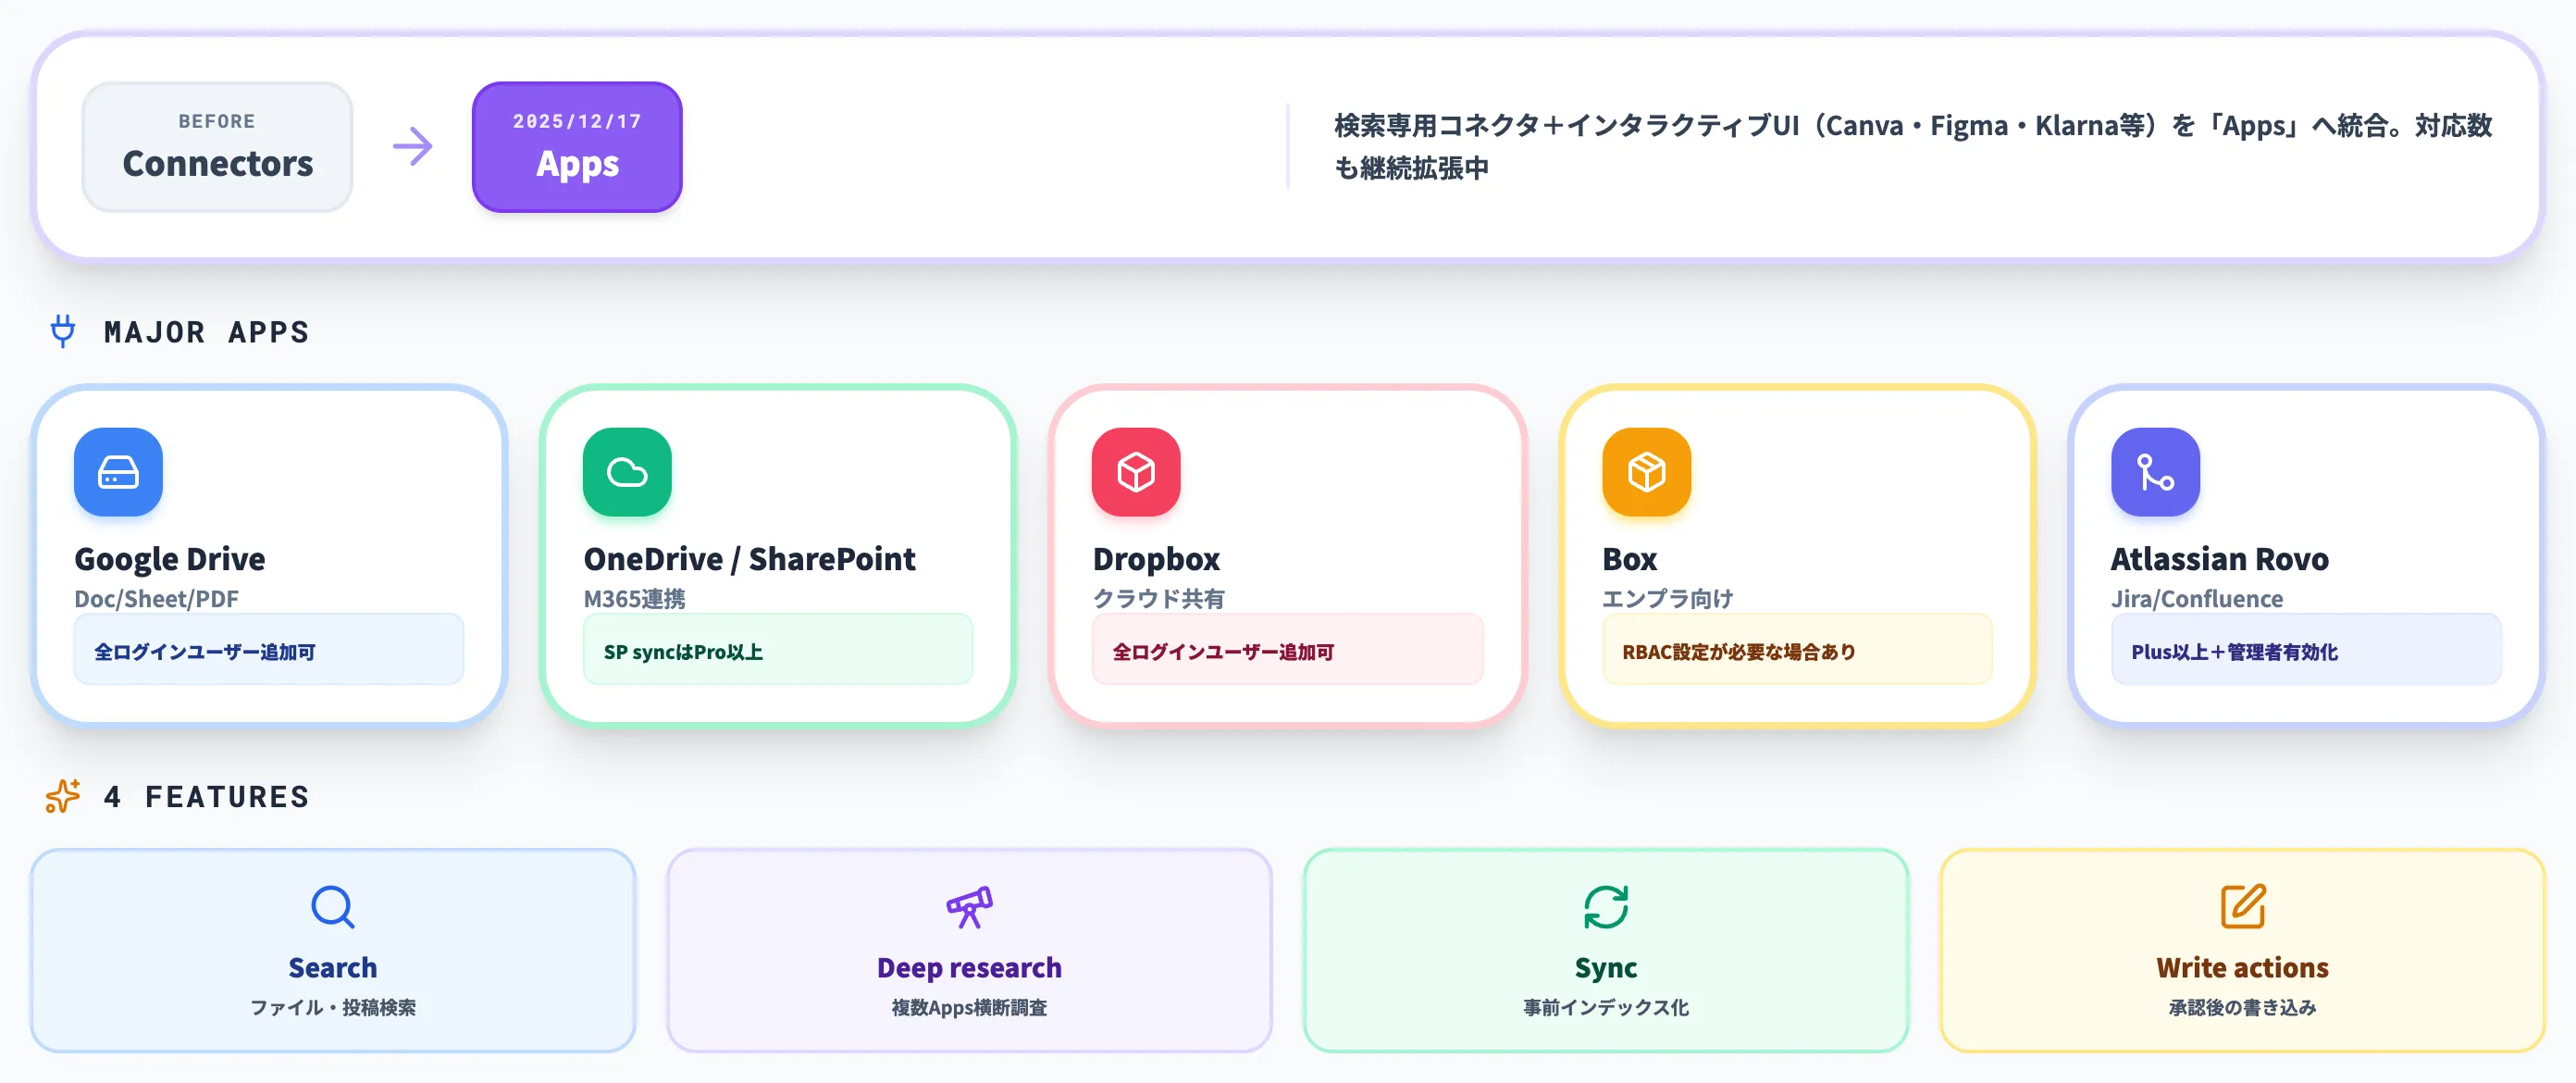Click the ファイル・投稿検索 caption

(333, 1007)
